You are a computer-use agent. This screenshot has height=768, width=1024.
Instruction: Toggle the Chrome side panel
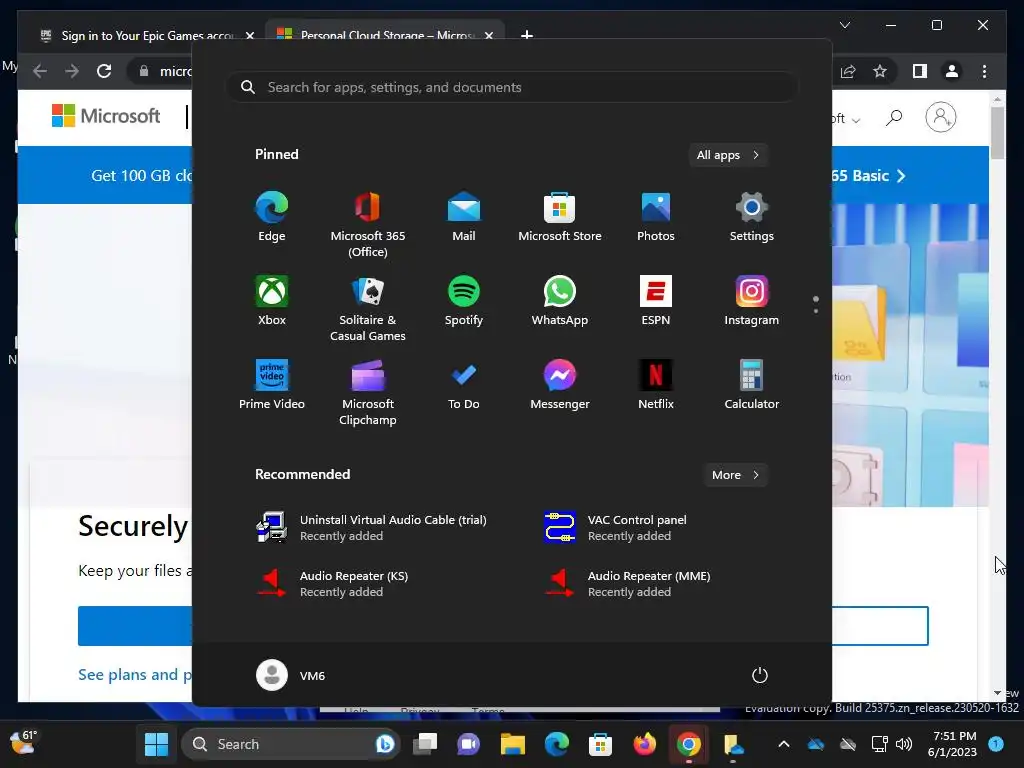click(x=920, y=71)
